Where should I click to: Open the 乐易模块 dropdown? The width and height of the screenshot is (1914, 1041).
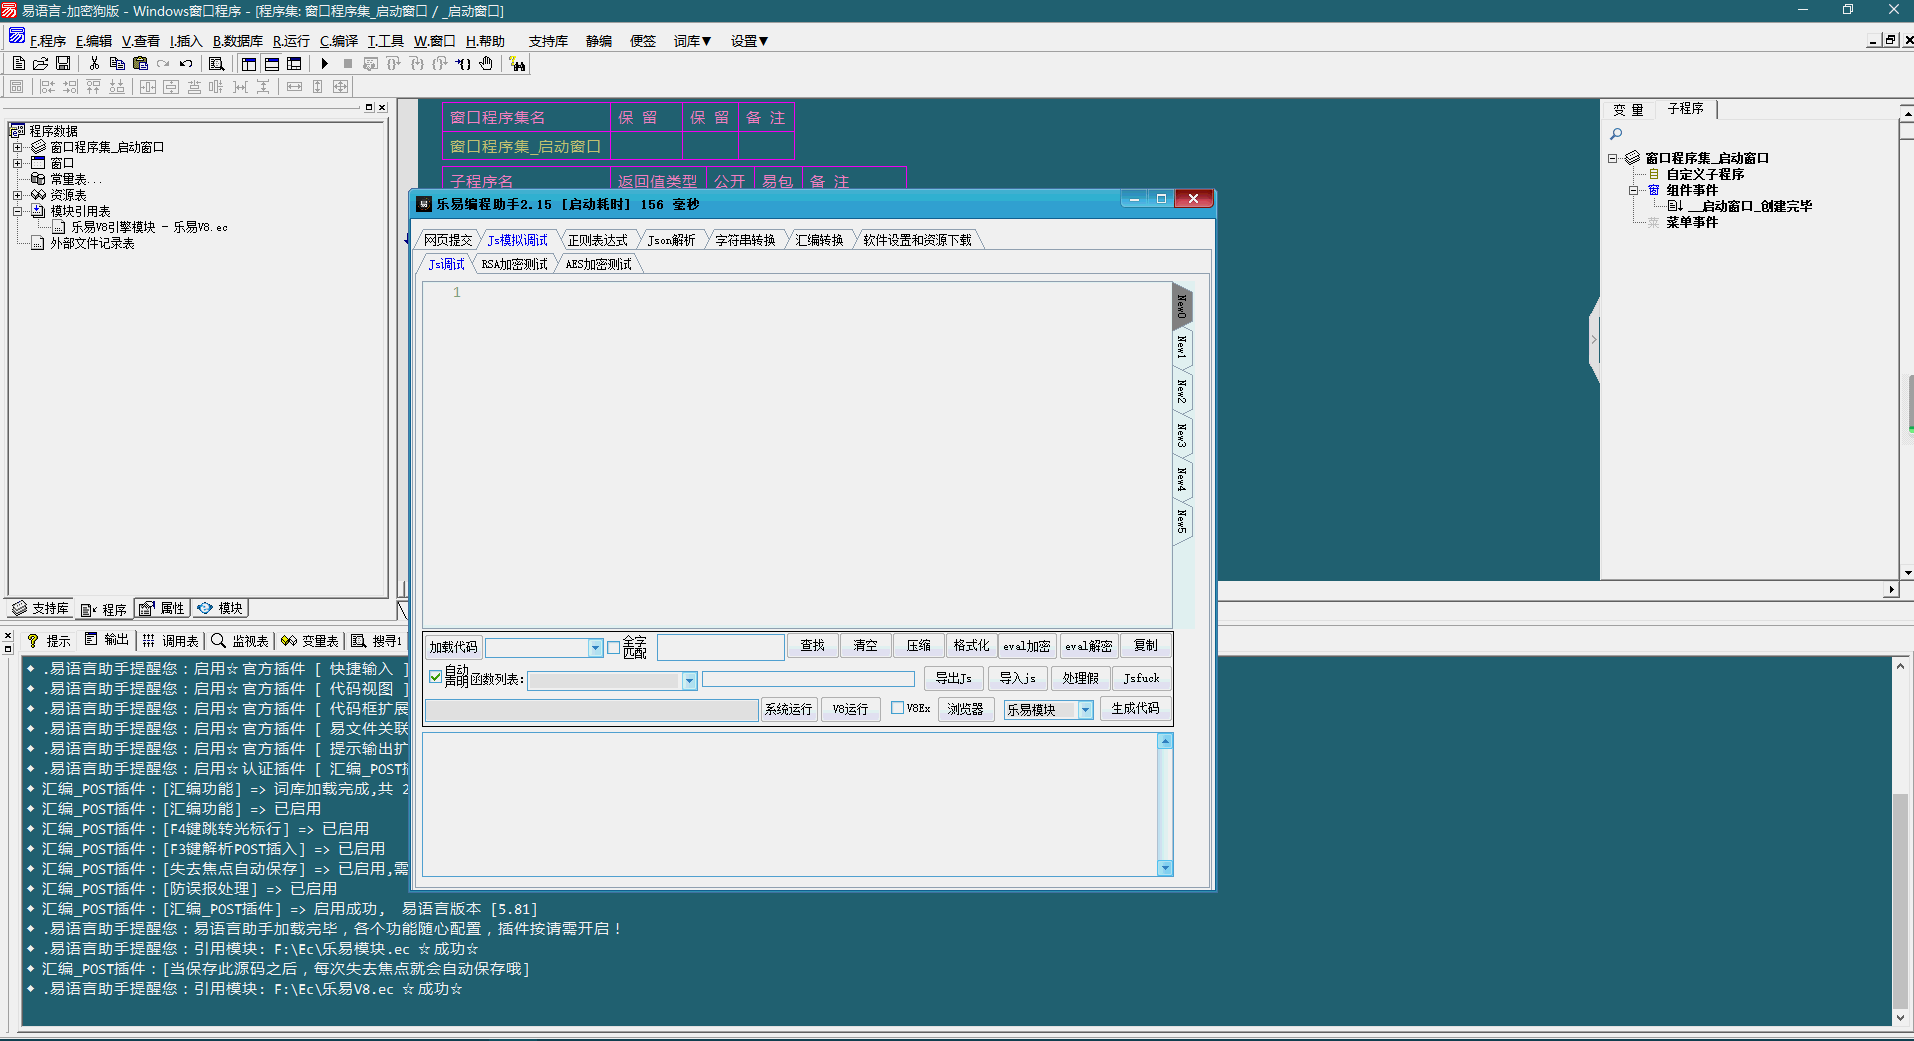(x=1085, y=710)
